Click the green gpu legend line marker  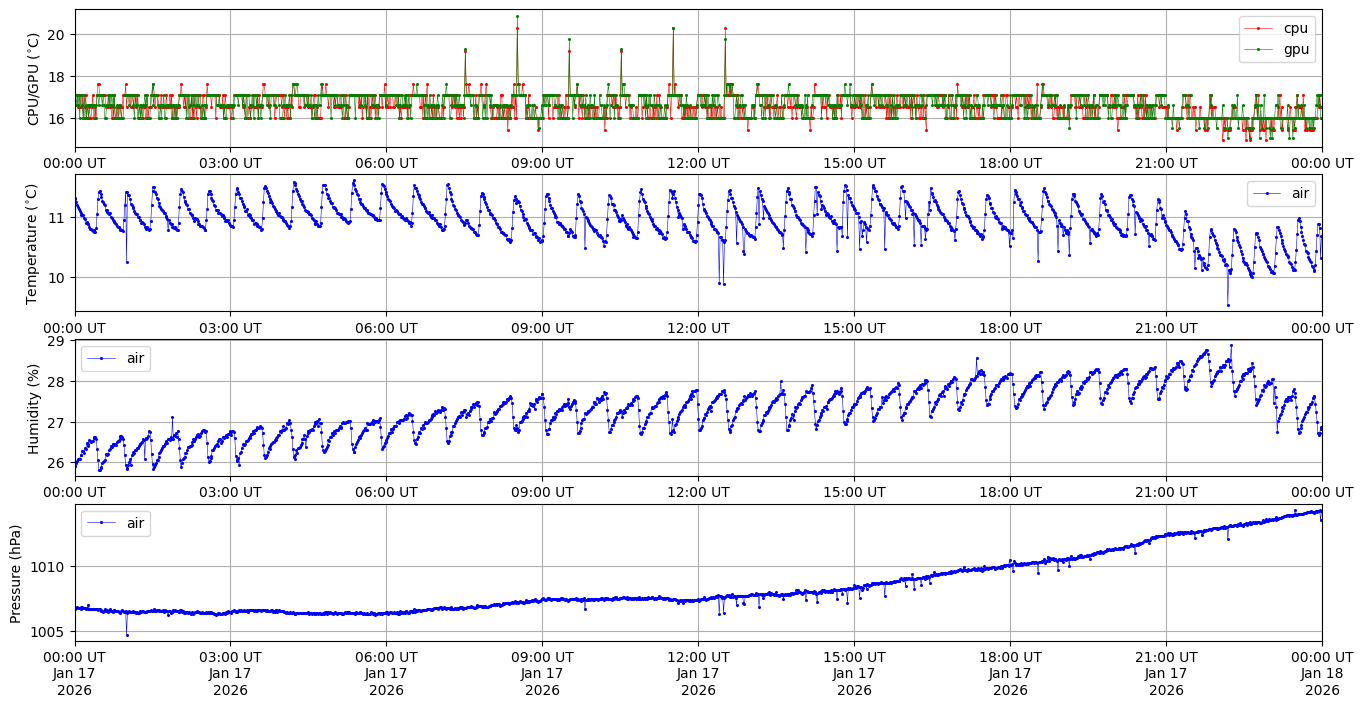pyautogui.click(x=1261, y=49)
